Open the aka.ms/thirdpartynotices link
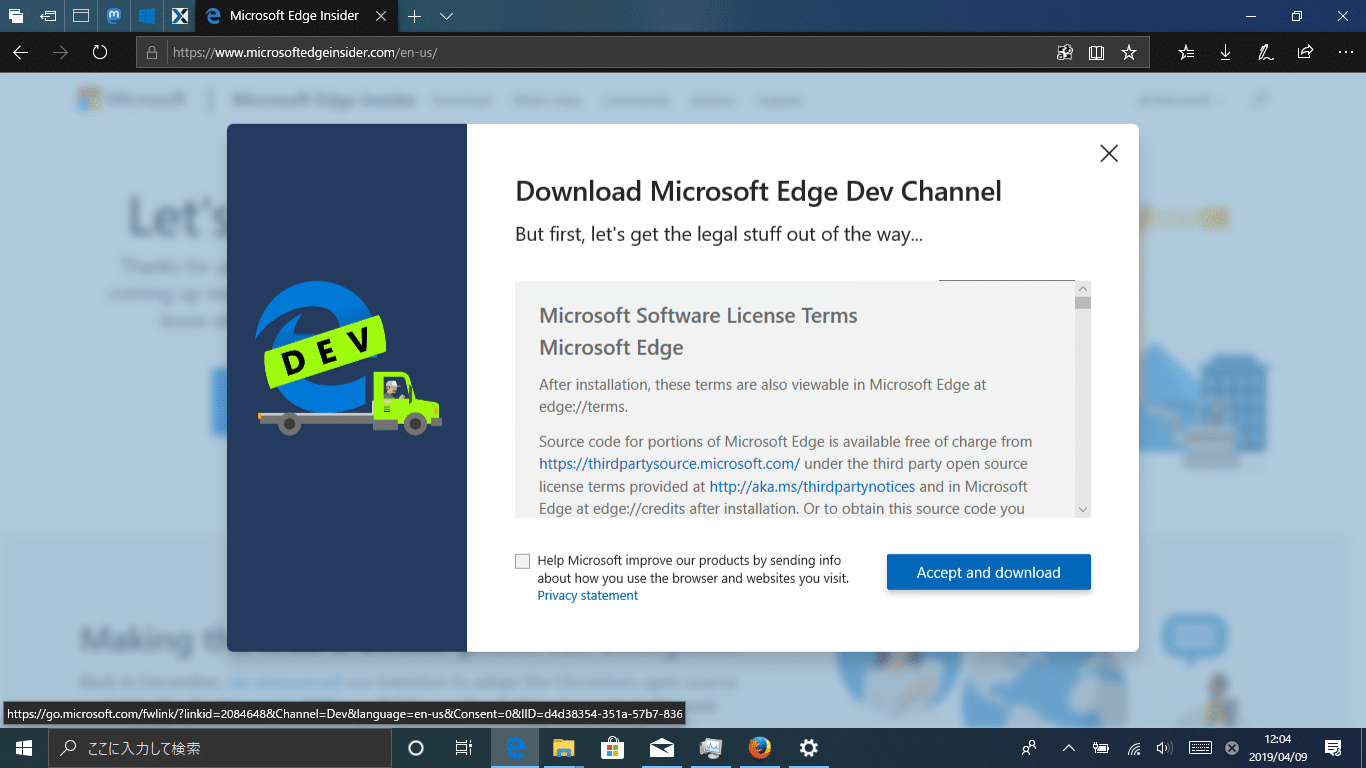The height and width of the screenshot is (768, 1366). [x=812, y=487]
